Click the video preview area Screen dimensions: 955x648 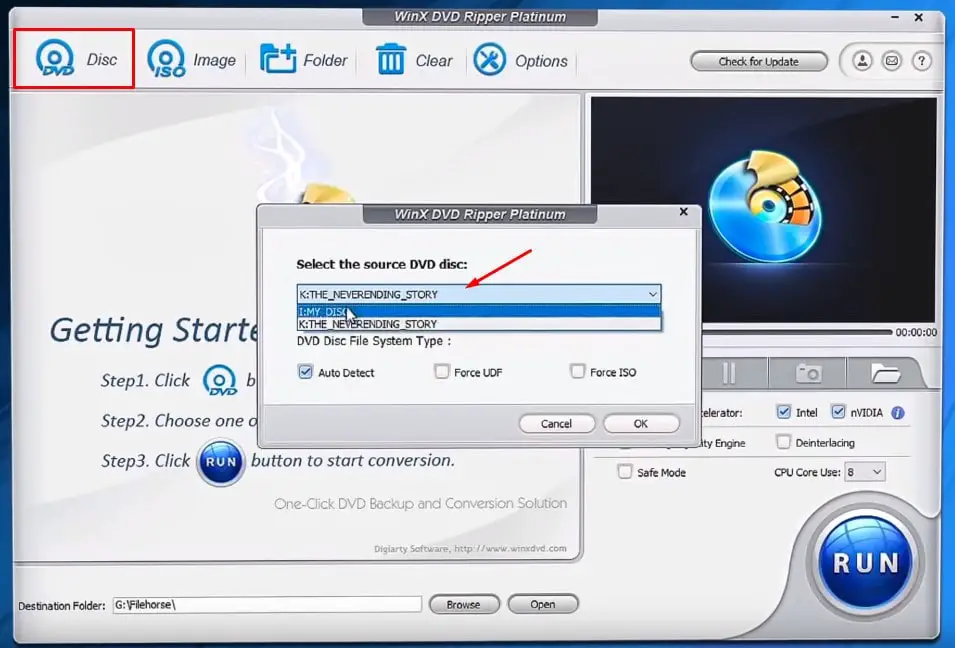(x=764, y=210)
